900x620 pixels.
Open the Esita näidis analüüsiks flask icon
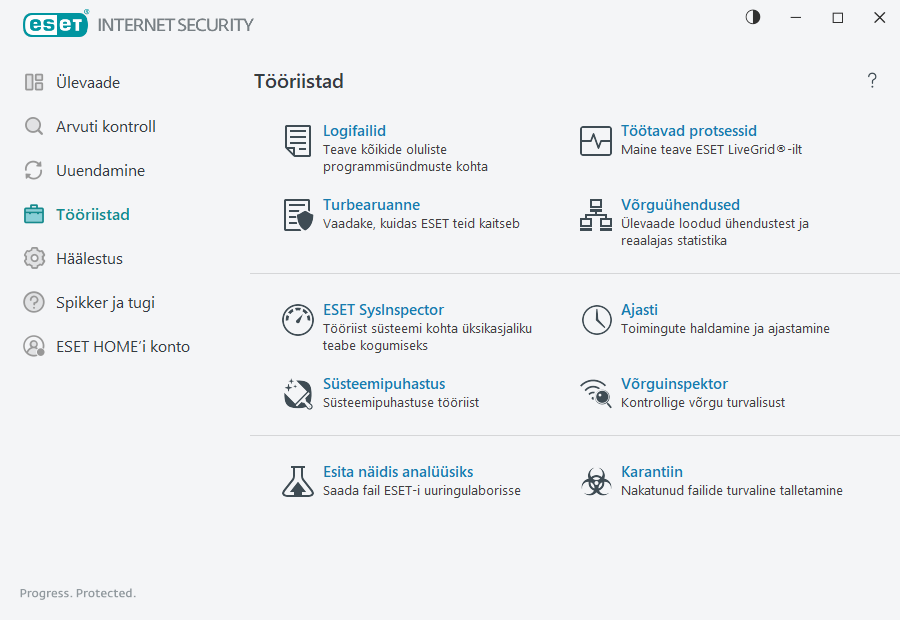[x=297, y=482]
